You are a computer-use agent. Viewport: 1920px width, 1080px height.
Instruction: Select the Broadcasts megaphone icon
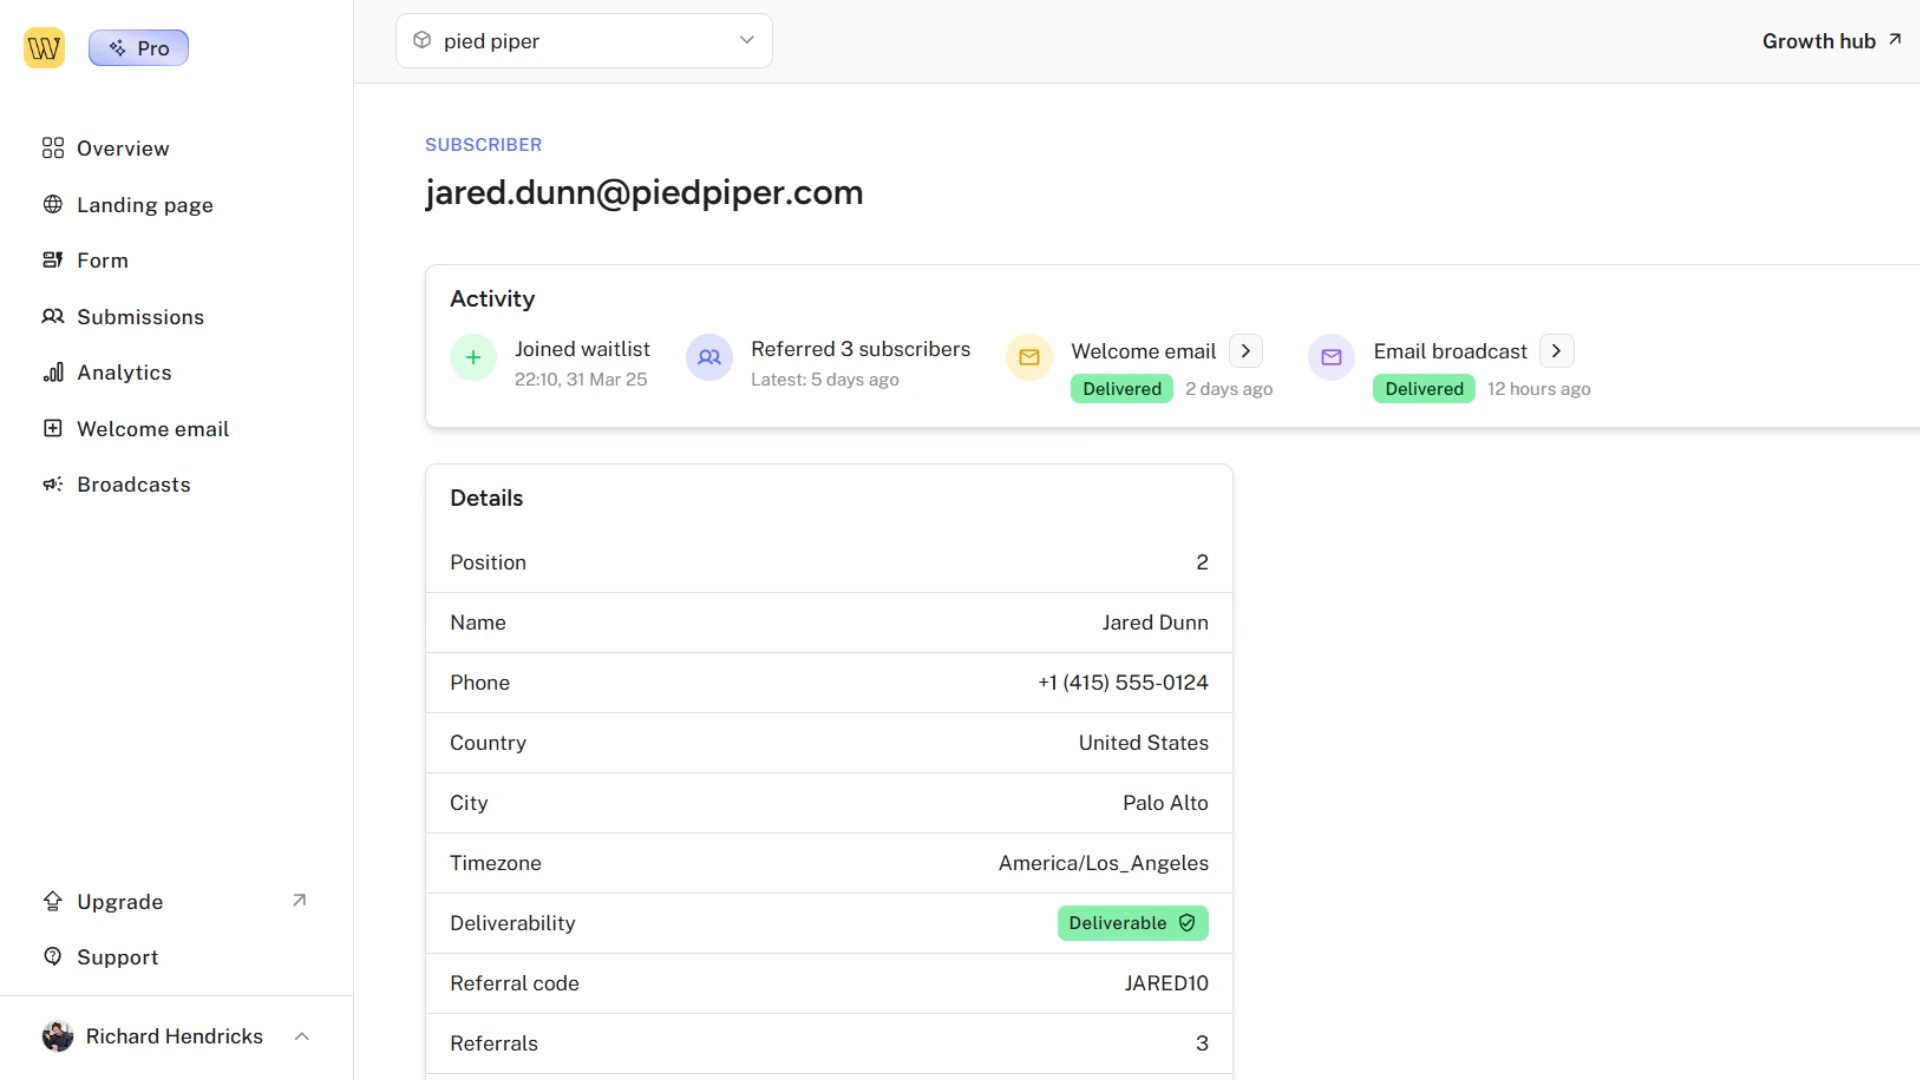53,484
